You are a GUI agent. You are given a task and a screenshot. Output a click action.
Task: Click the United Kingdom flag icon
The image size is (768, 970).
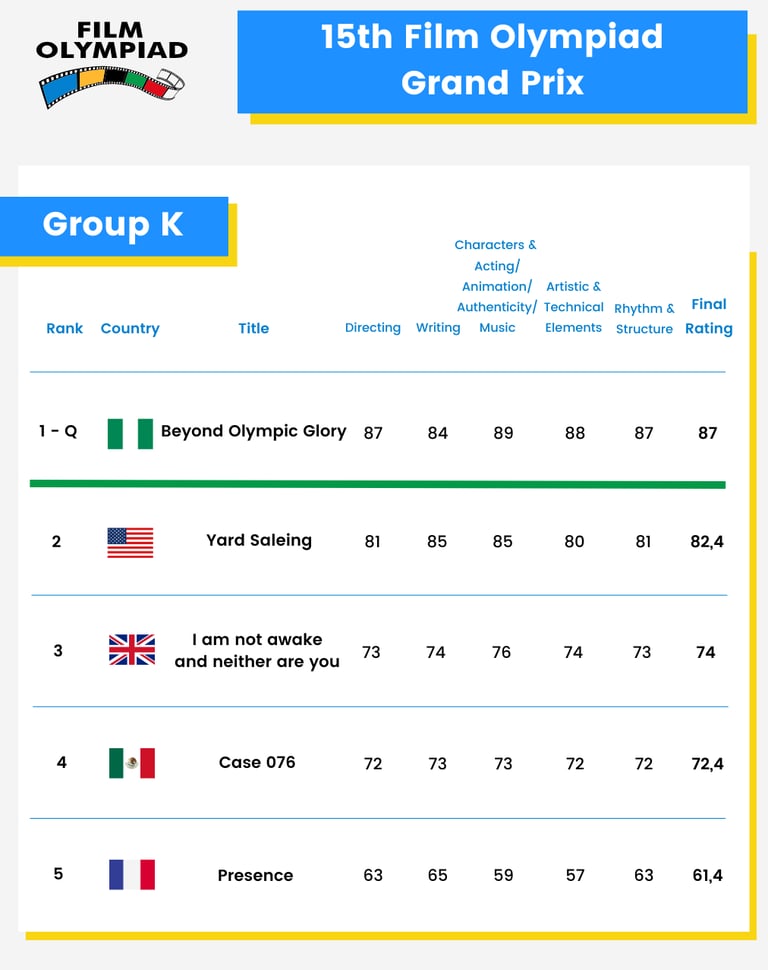click(131, 651)
